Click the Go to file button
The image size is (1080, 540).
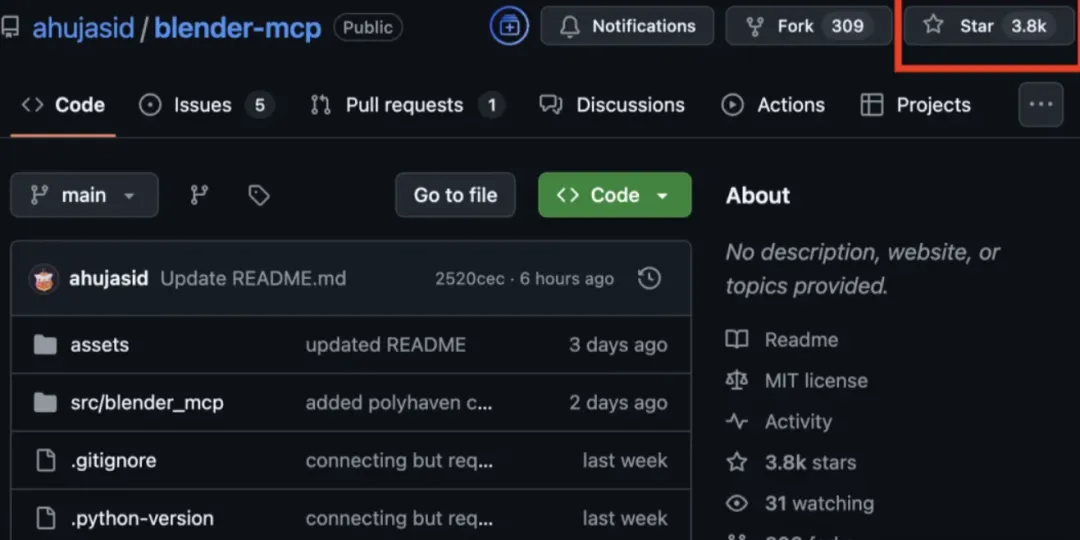click(x=455, y=196)
